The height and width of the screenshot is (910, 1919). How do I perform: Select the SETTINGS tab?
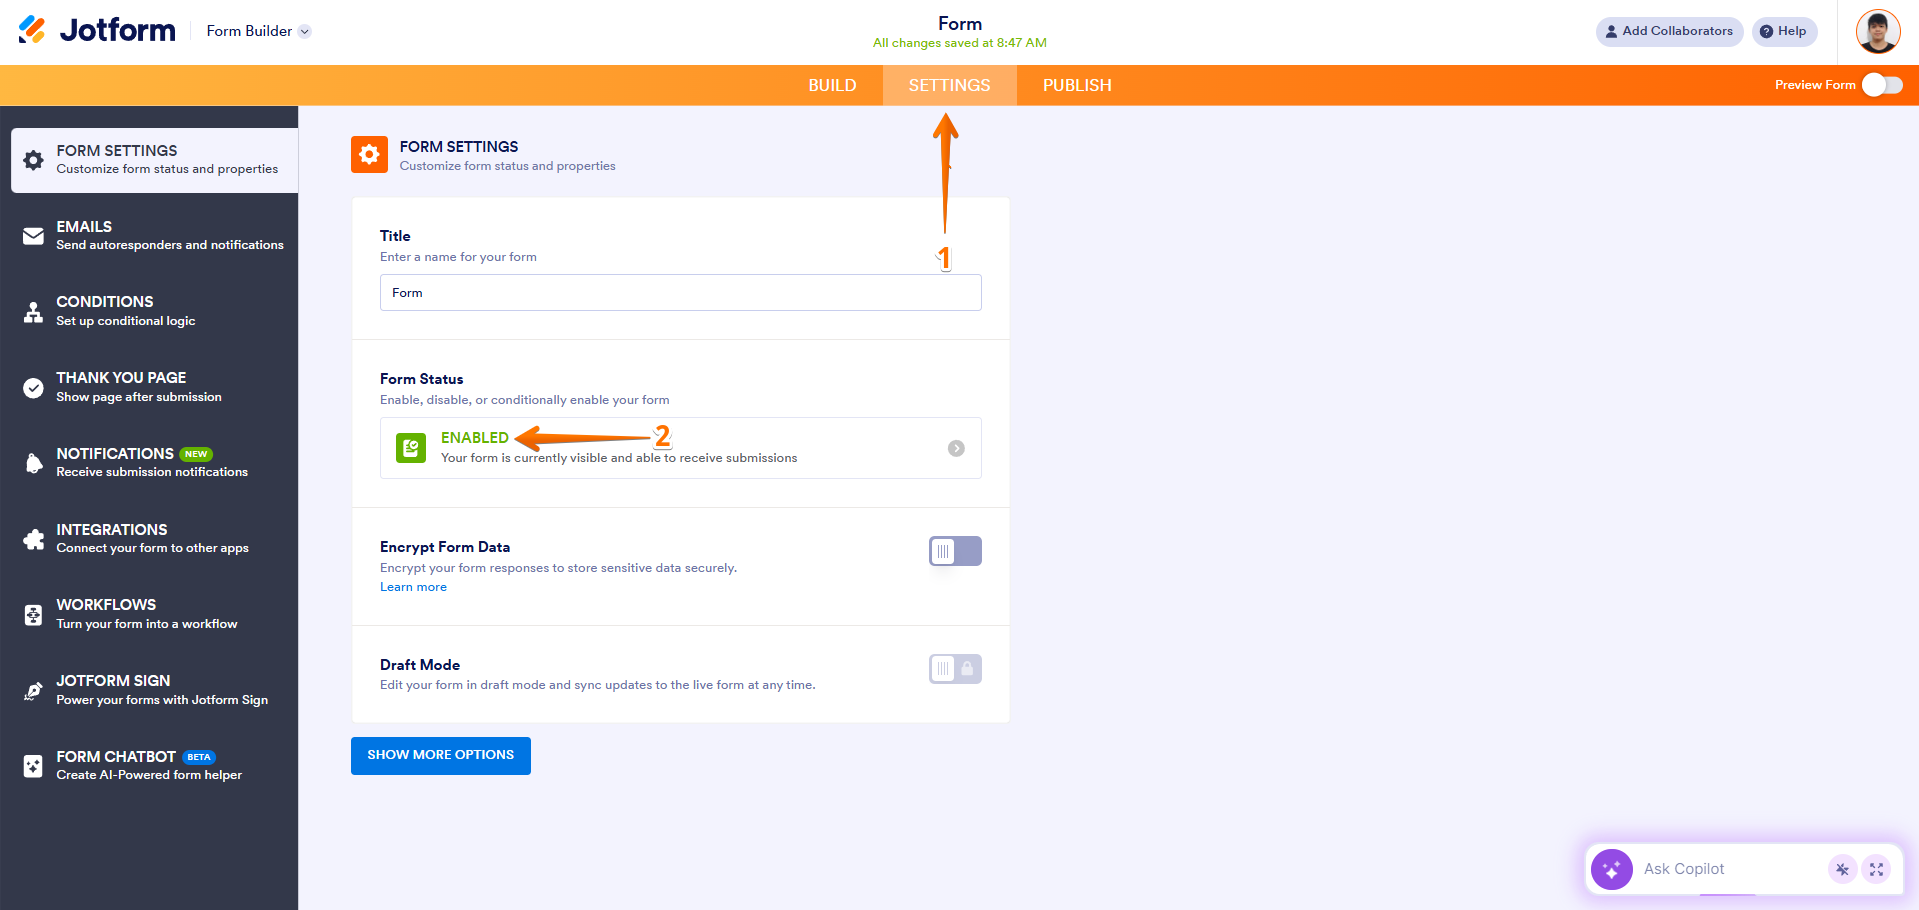949,85
